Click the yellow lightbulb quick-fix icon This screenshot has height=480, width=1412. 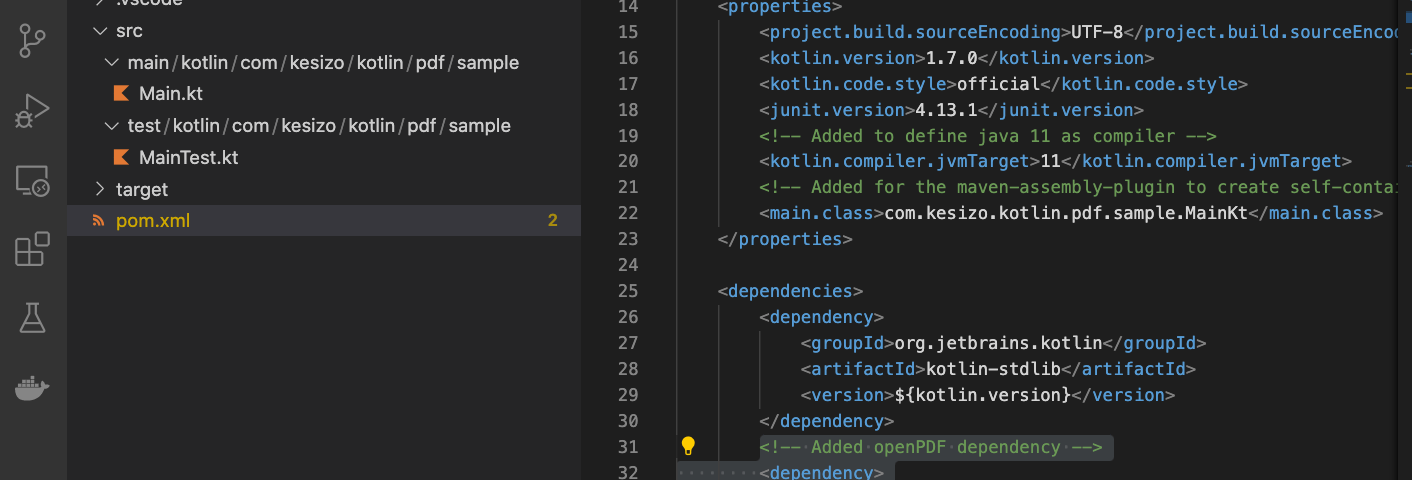[x=688, y=446]
